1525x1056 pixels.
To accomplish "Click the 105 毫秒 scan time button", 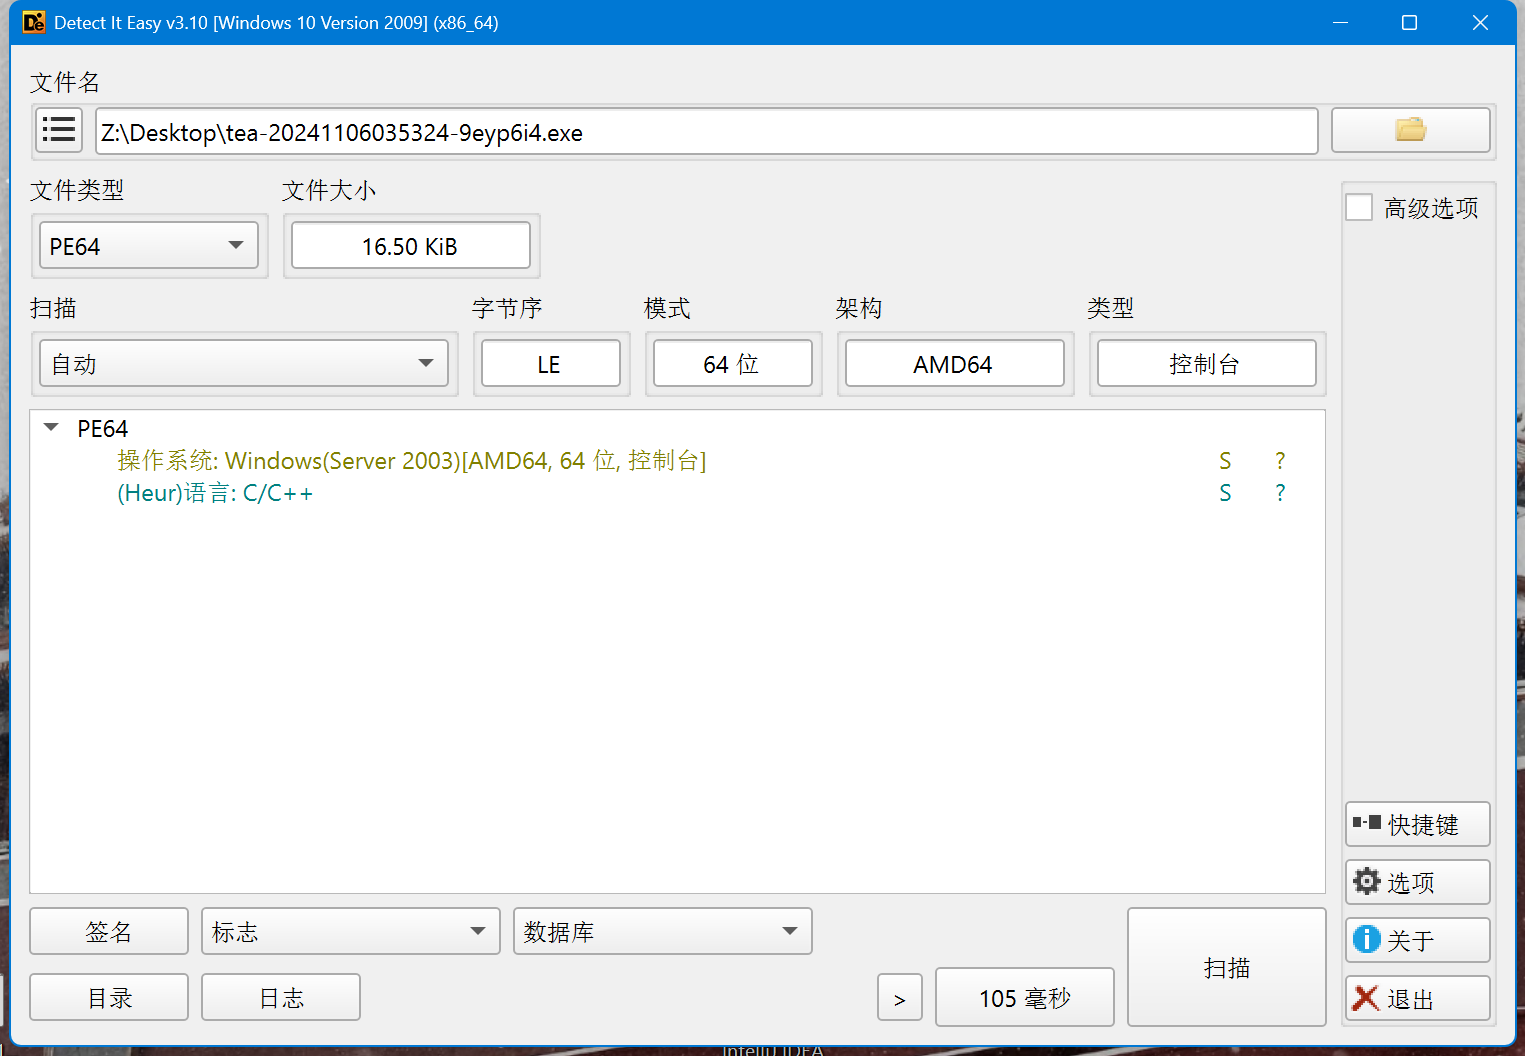I will click(1025, 997).
